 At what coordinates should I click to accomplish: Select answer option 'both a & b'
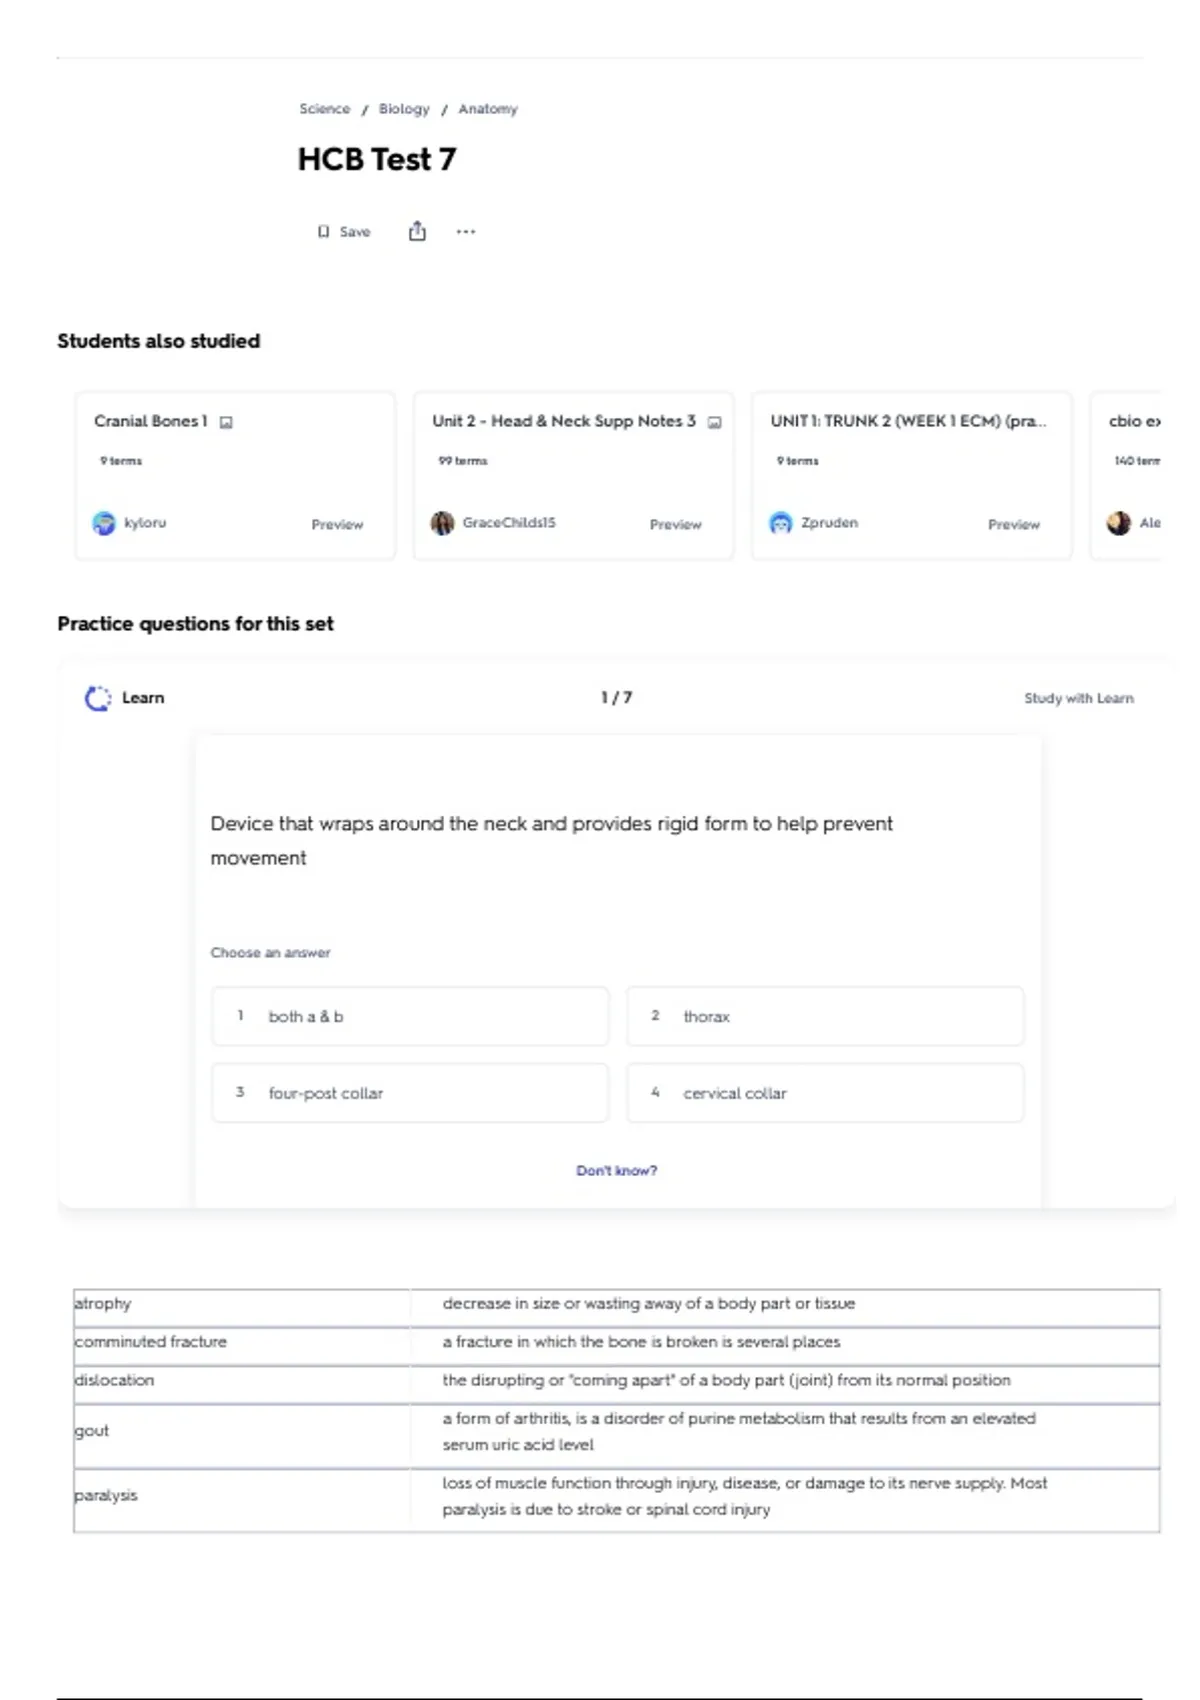tap(410, 1016)
